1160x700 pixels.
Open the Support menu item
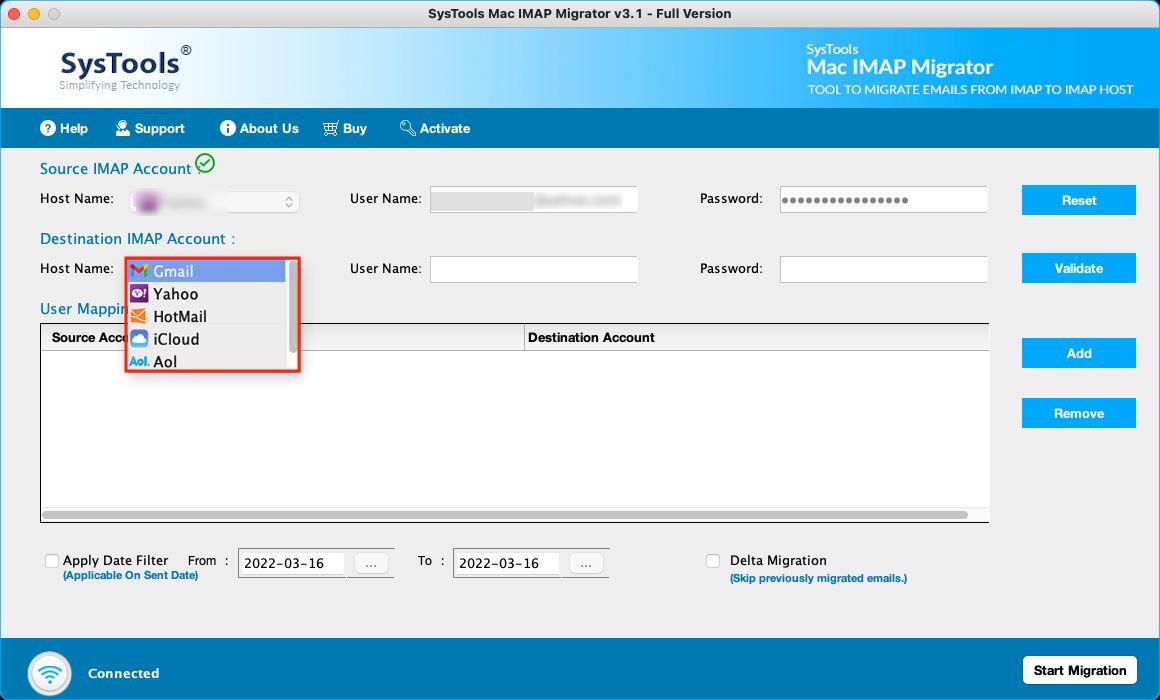click(x=150, y=128)
